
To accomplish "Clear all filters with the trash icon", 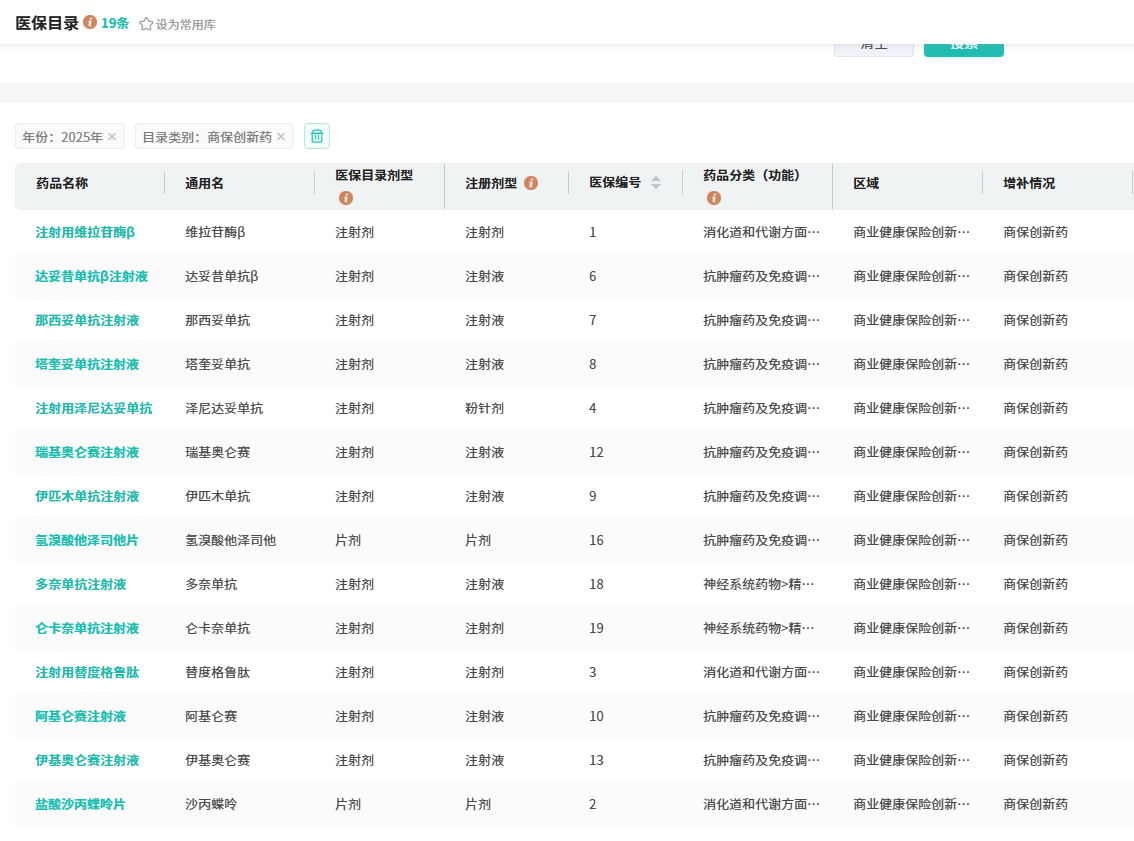I will pyautogui.click(x=317, y=136).
